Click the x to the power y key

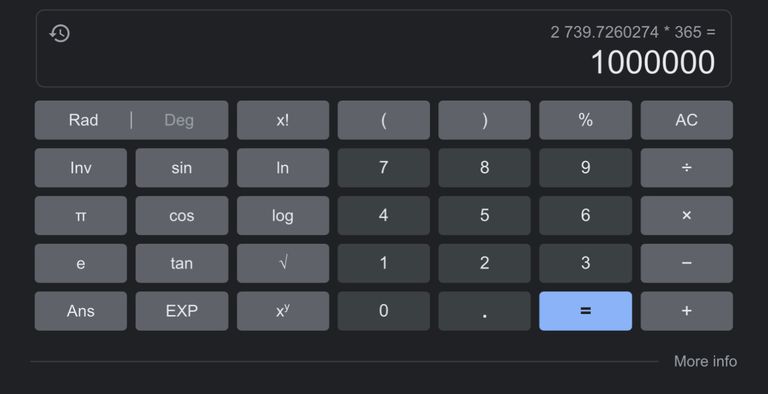(x=283, y=311)
